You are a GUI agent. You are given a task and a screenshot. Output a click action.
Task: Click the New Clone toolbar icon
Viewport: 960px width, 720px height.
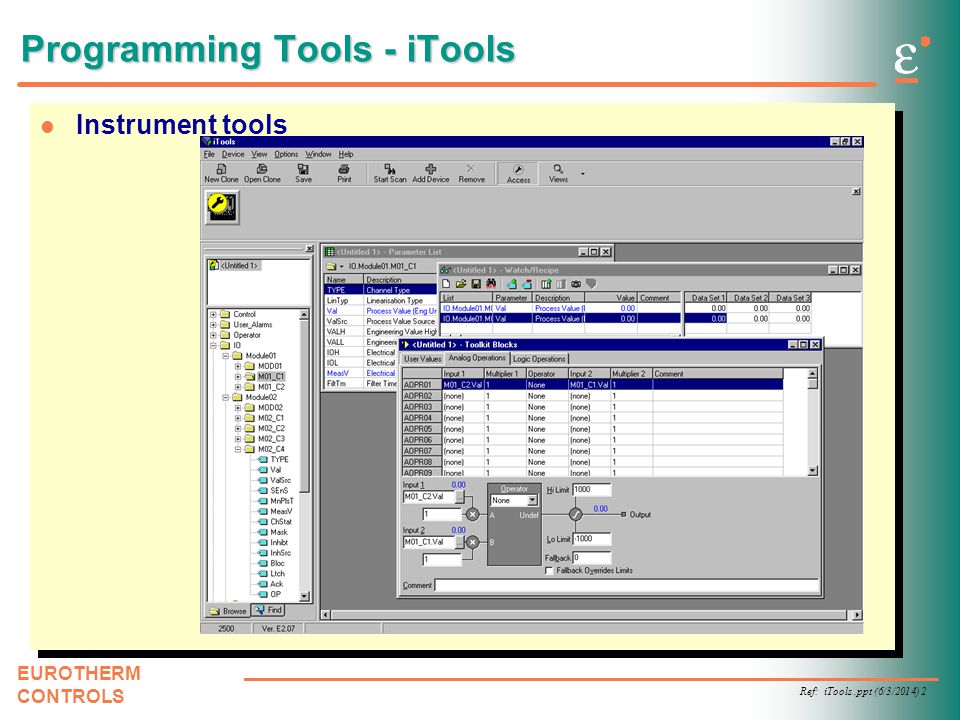[221, 169]
